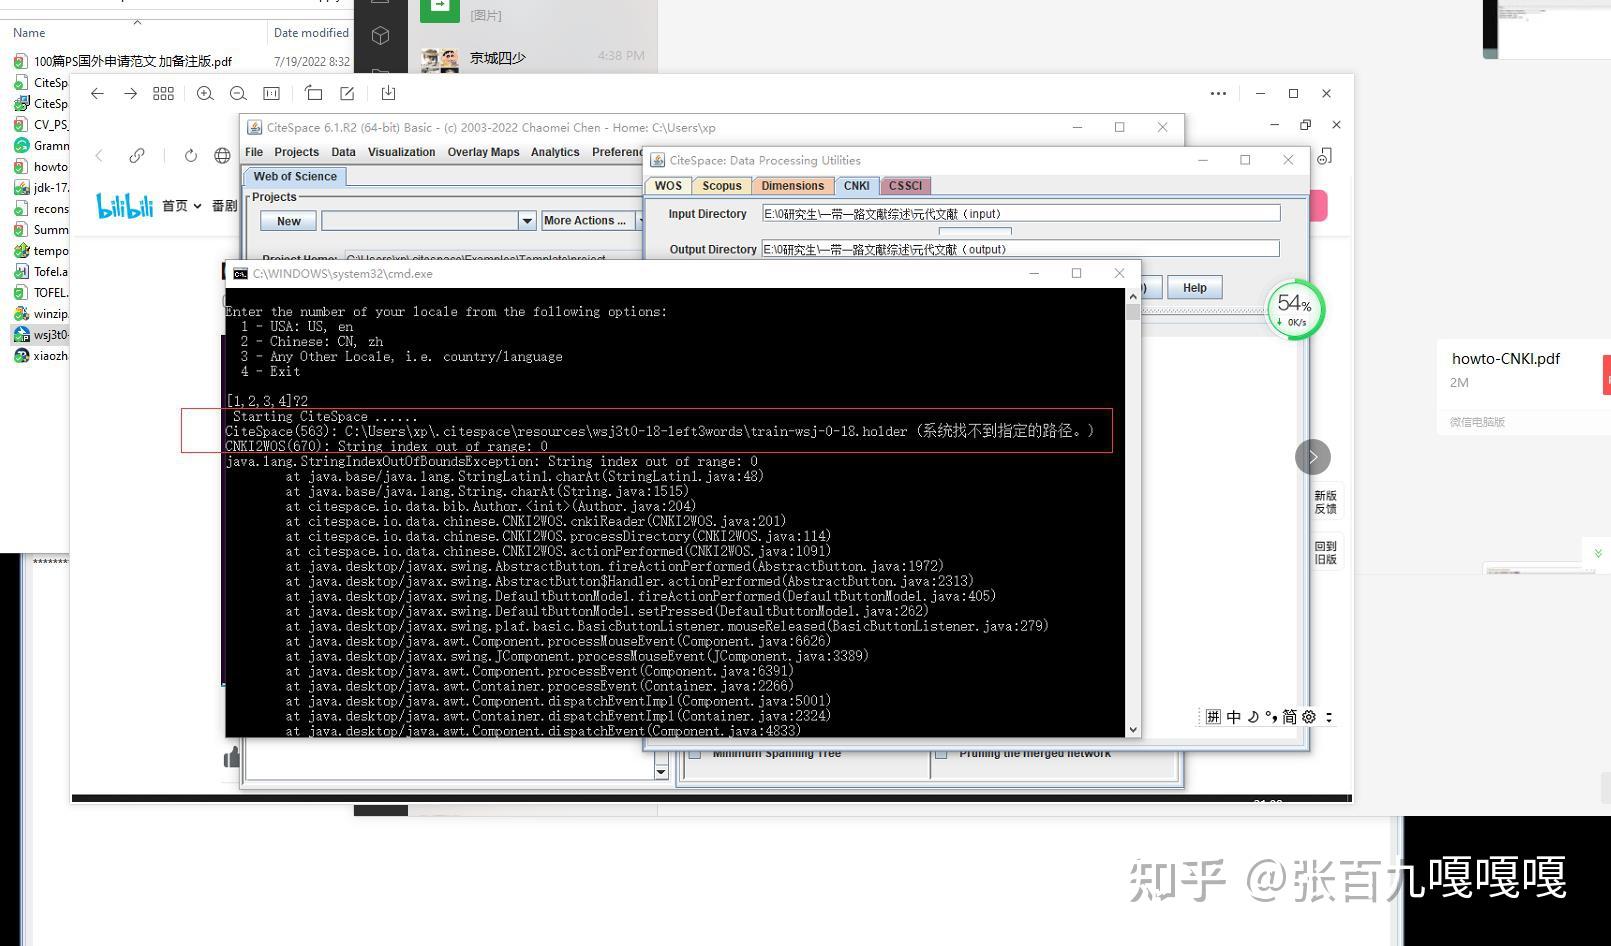Open Data menu in CiteSpace

click(x=343, y=152)
